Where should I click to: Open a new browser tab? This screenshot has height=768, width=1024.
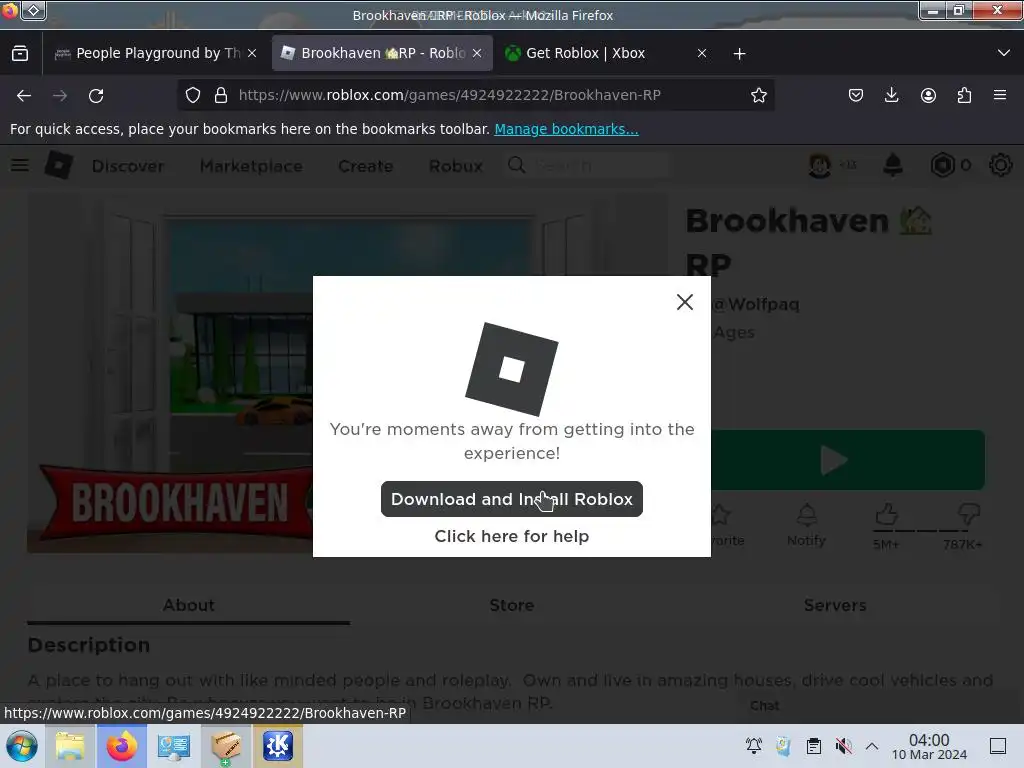pos(739,54)
